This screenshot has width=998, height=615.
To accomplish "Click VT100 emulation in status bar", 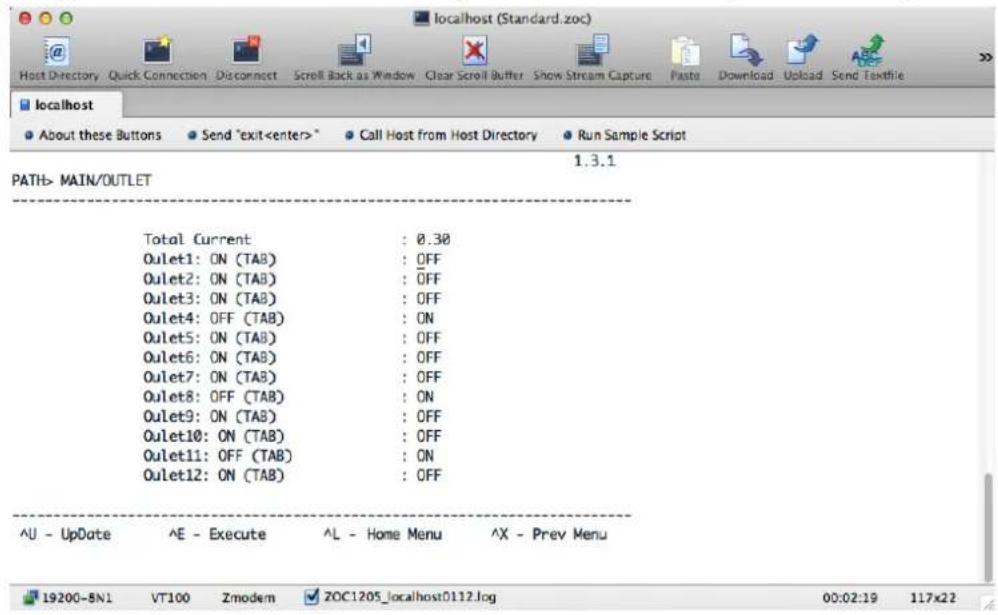I will coord(170,598).
